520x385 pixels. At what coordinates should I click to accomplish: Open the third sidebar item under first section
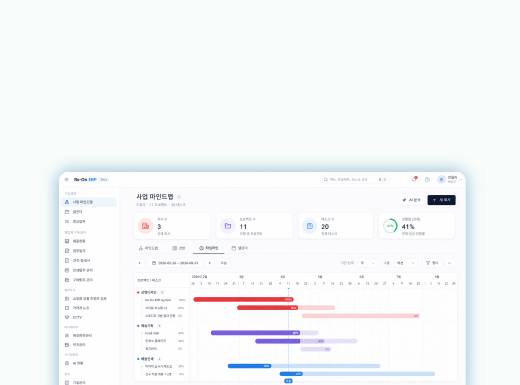(x=89, y=222)
